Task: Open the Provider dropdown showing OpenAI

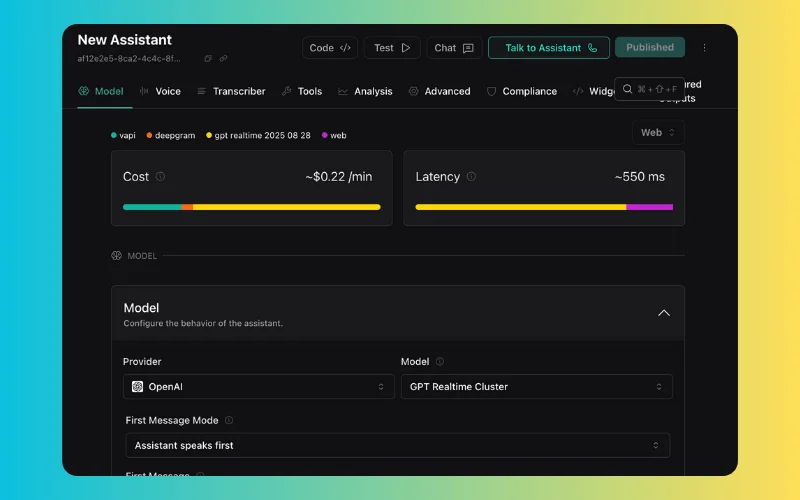Action: [x=258, y=387]
